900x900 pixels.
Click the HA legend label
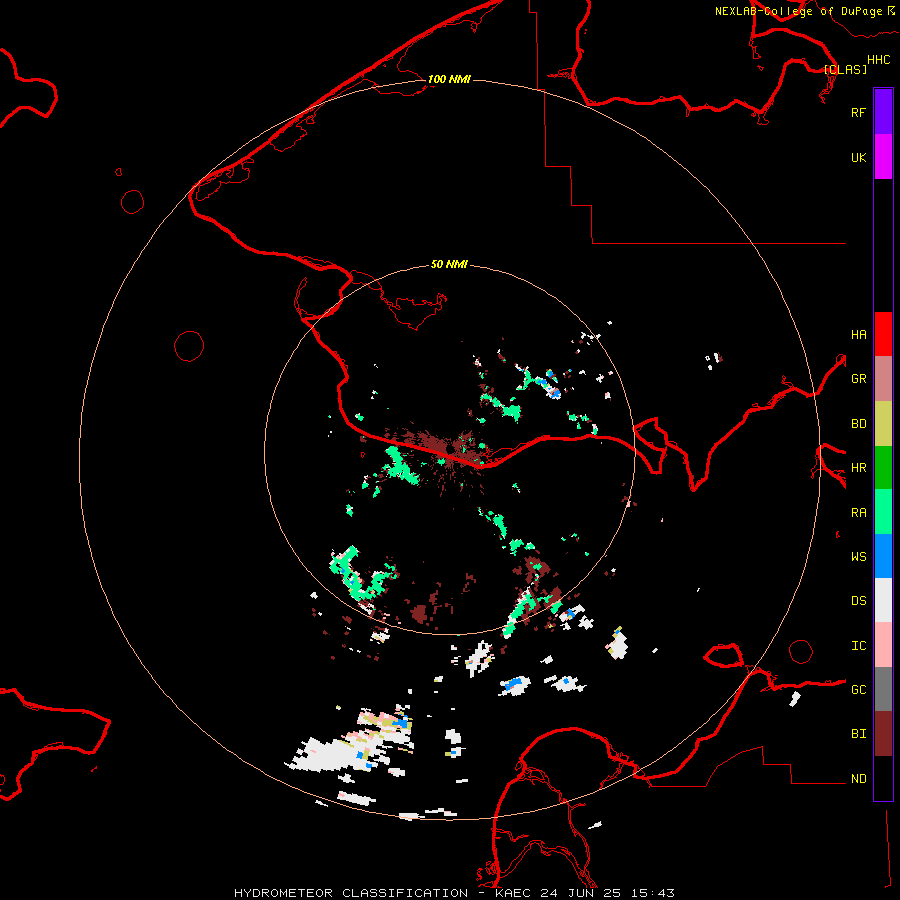(858, 334)
